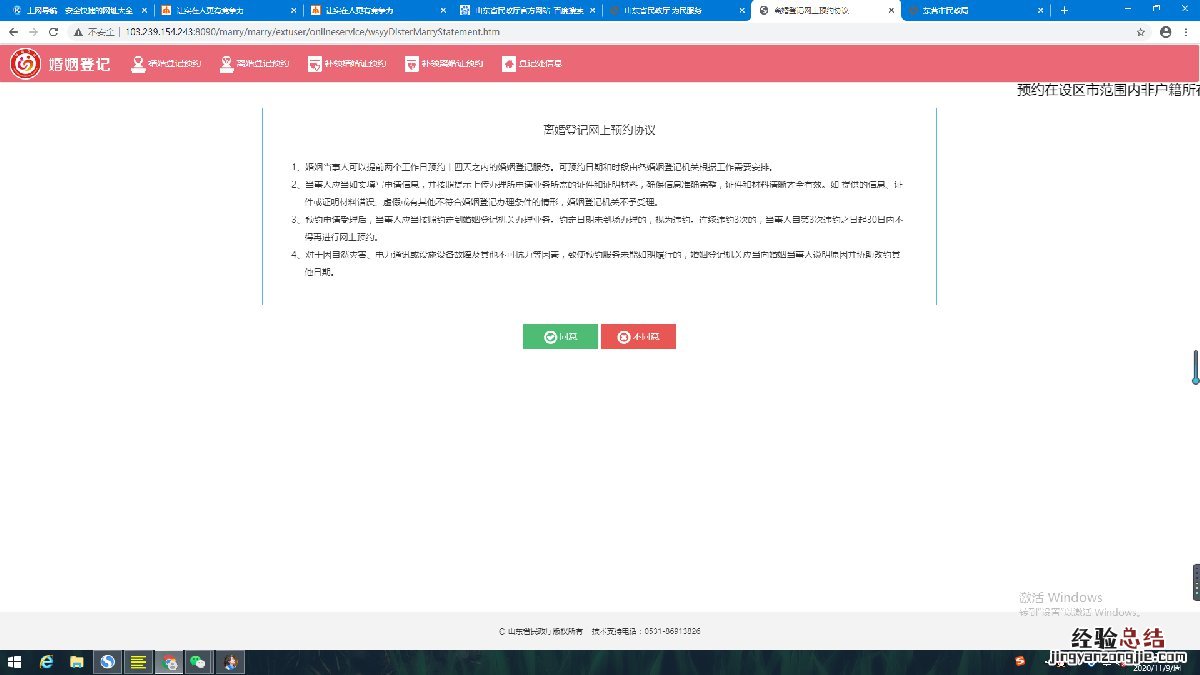
Task: Open the Chrome three-dot menu
Action: tap(1187, 32)
